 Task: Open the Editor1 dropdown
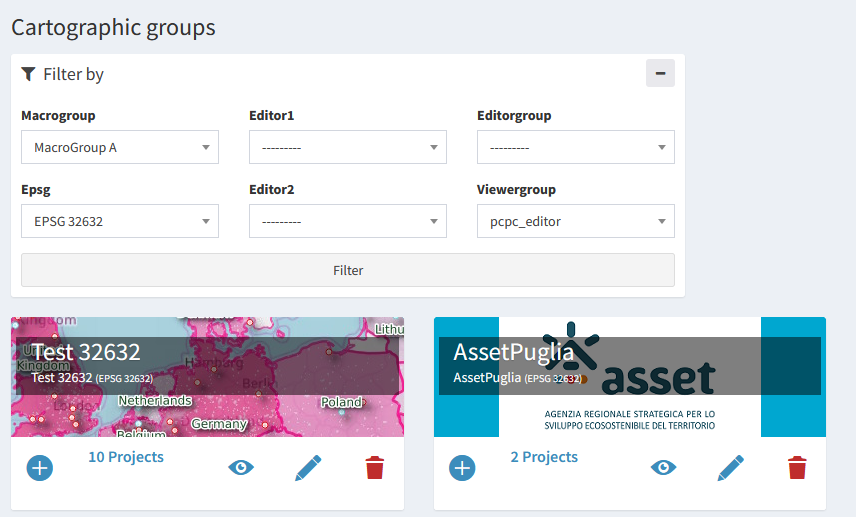pyautogui.click(x=348, y=147)
